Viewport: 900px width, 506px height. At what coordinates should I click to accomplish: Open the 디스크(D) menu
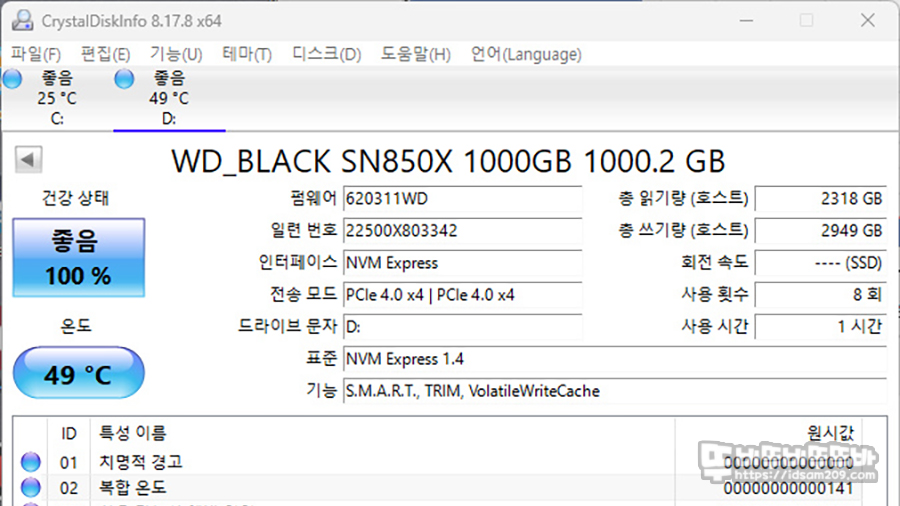click(x=327, y=55)
